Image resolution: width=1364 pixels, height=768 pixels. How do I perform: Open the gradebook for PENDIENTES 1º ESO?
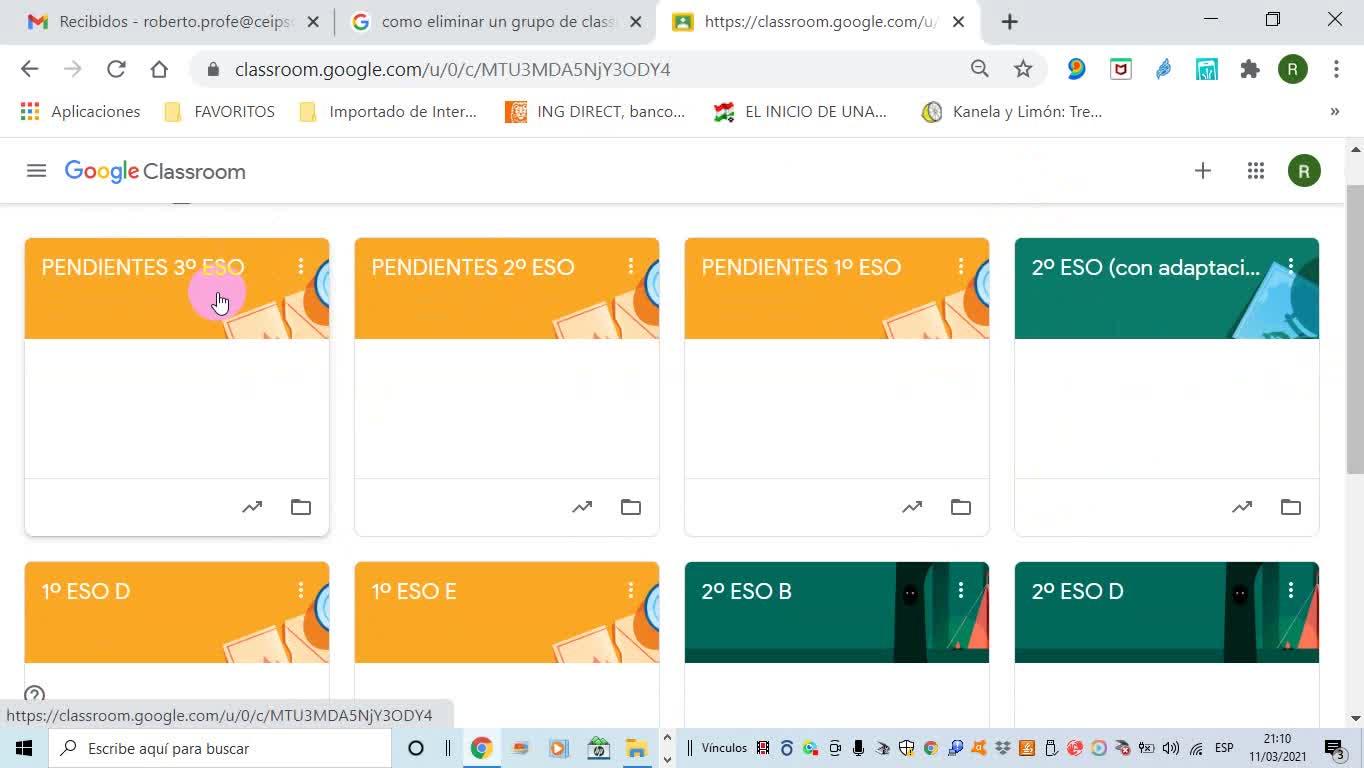pos(912,507)
